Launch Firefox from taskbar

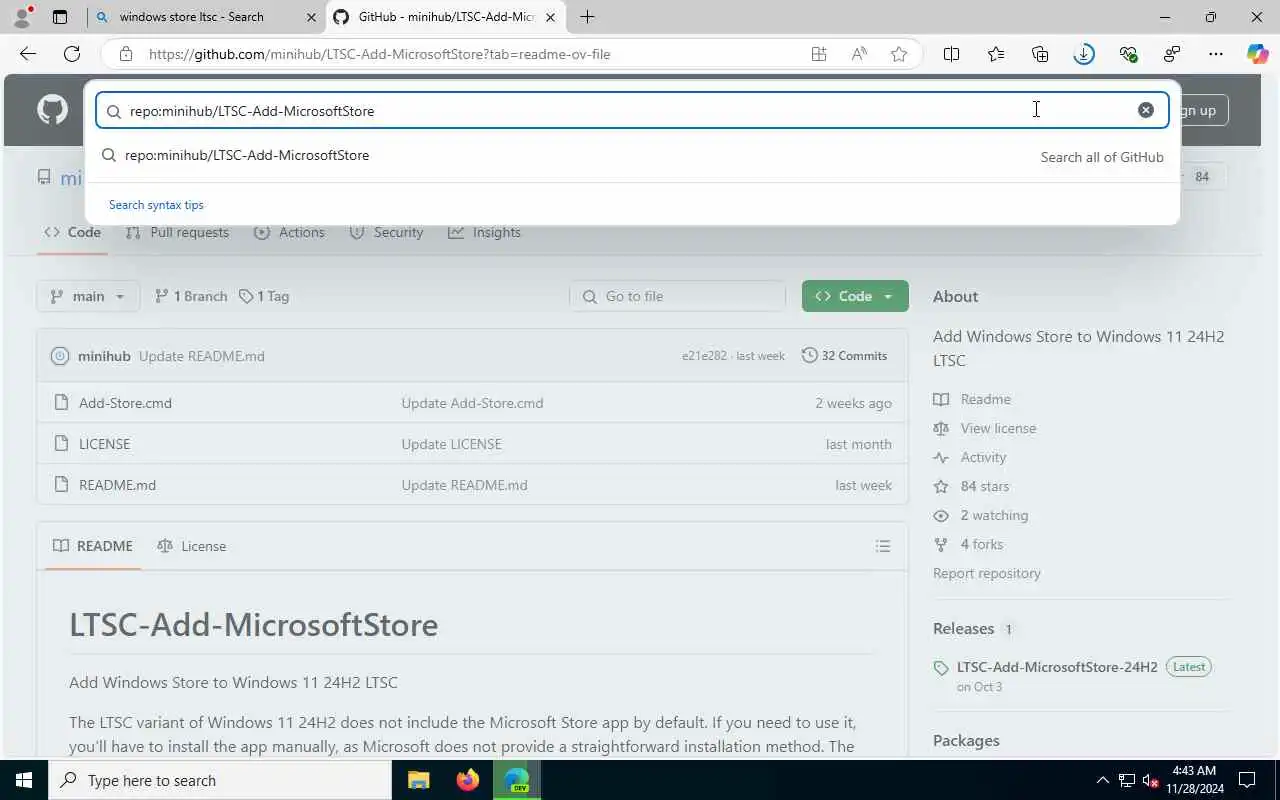467,780
